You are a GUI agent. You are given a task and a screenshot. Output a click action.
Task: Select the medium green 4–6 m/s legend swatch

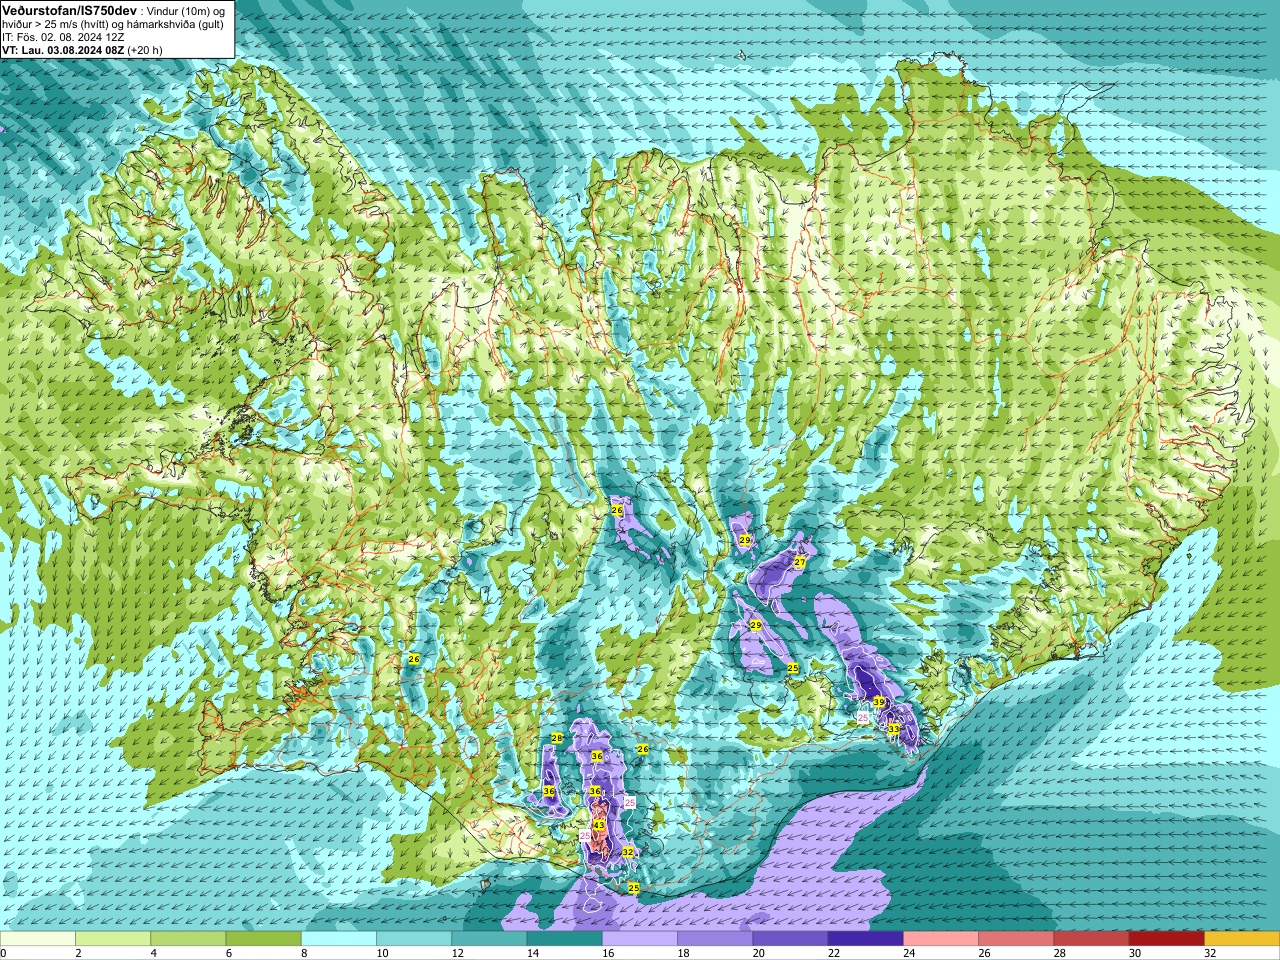(188, 938)
